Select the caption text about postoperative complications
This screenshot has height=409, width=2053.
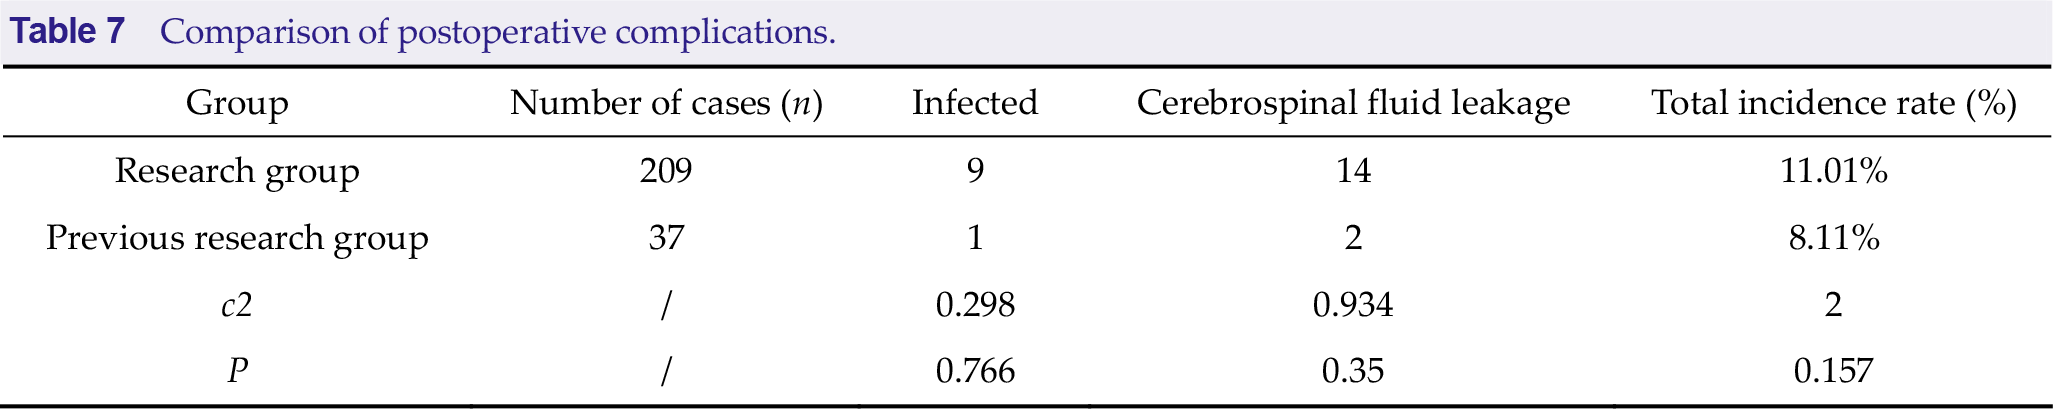(498, 32)
